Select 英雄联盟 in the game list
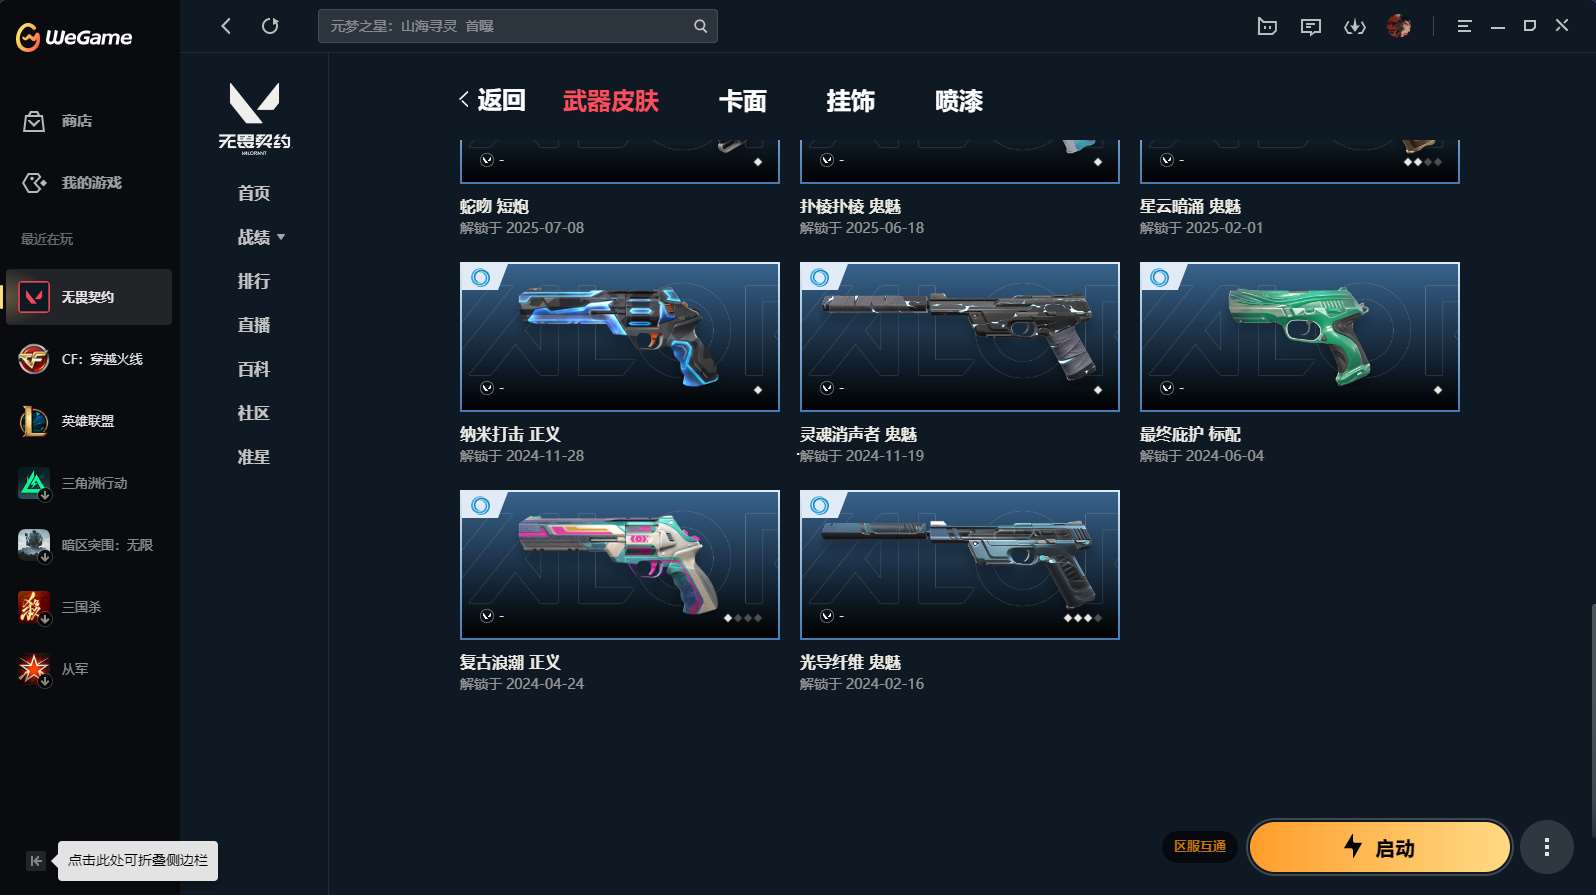The height and width of the screenshot is (895, 1596). [x=89, y=421]
